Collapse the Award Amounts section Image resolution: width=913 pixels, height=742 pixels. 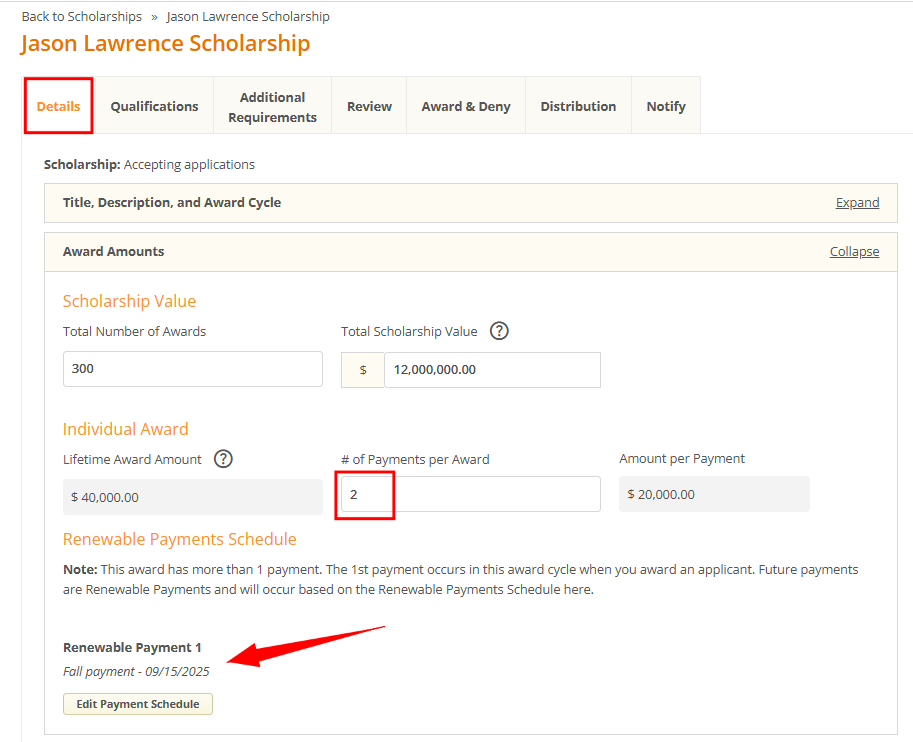pyautogui.click(x=854, y=251)
